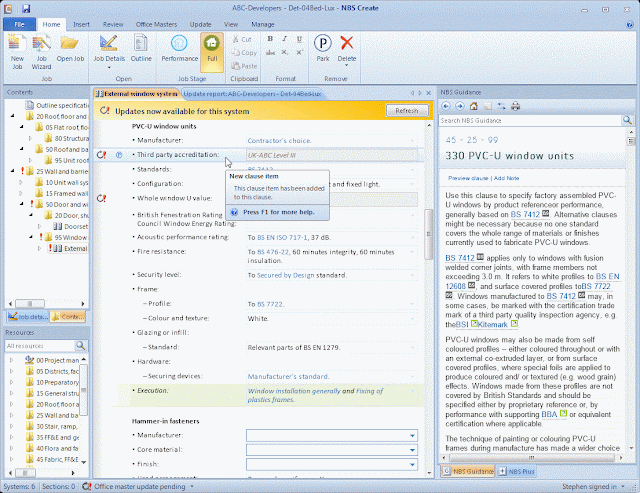Click the Delete red X icon
Image resolution: width=640 pixels, height=493 pixels.
[x=347, y=43]
